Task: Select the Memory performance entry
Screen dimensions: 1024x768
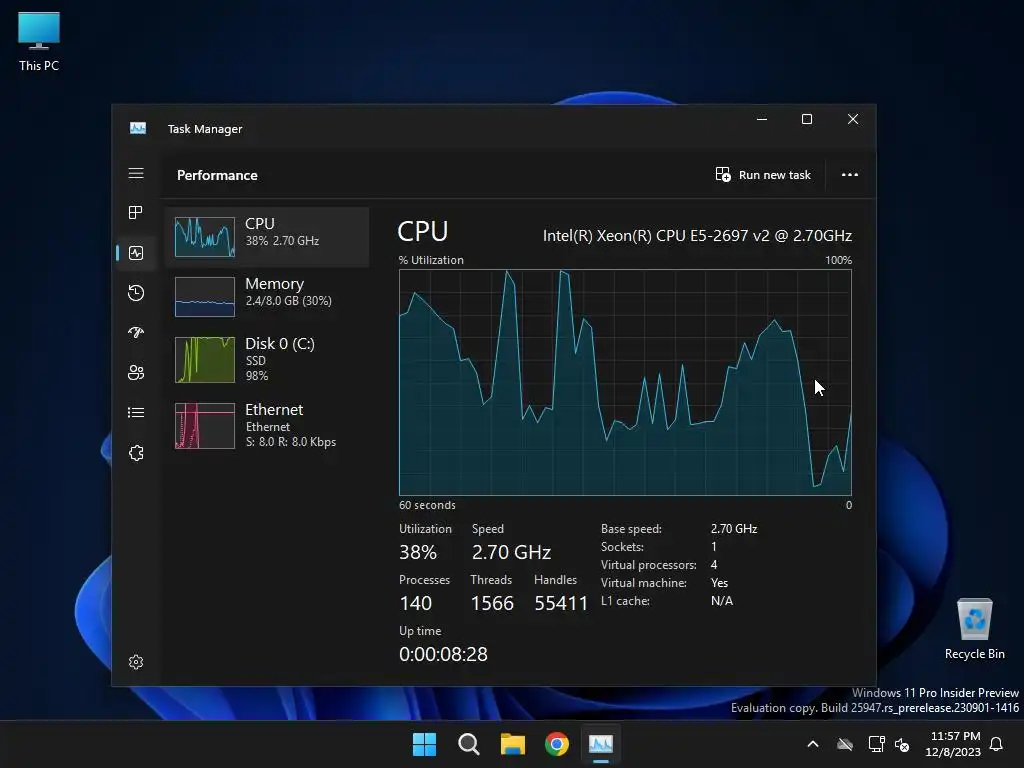Action: (267, 296)
